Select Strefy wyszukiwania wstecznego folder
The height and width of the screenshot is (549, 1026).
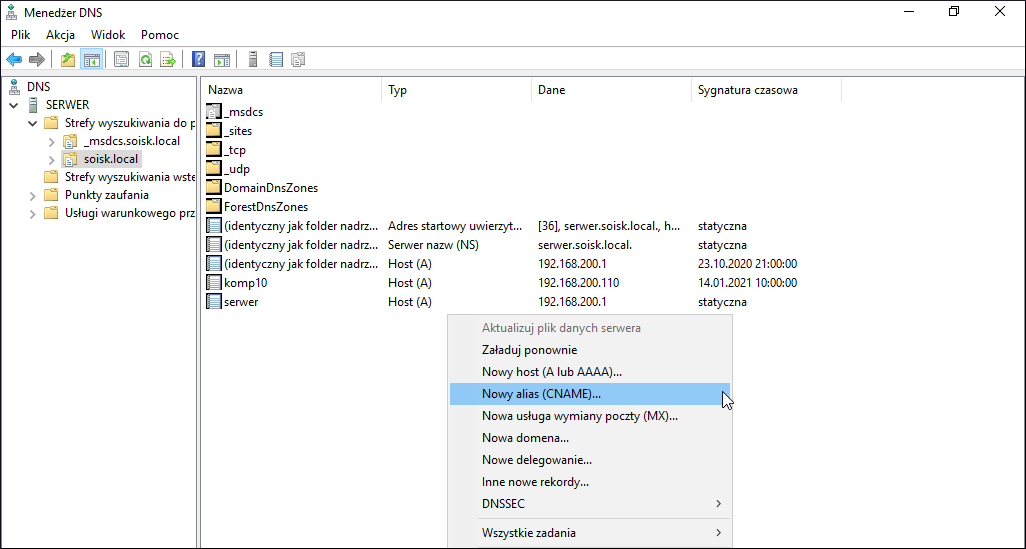[x=130, y=177]
